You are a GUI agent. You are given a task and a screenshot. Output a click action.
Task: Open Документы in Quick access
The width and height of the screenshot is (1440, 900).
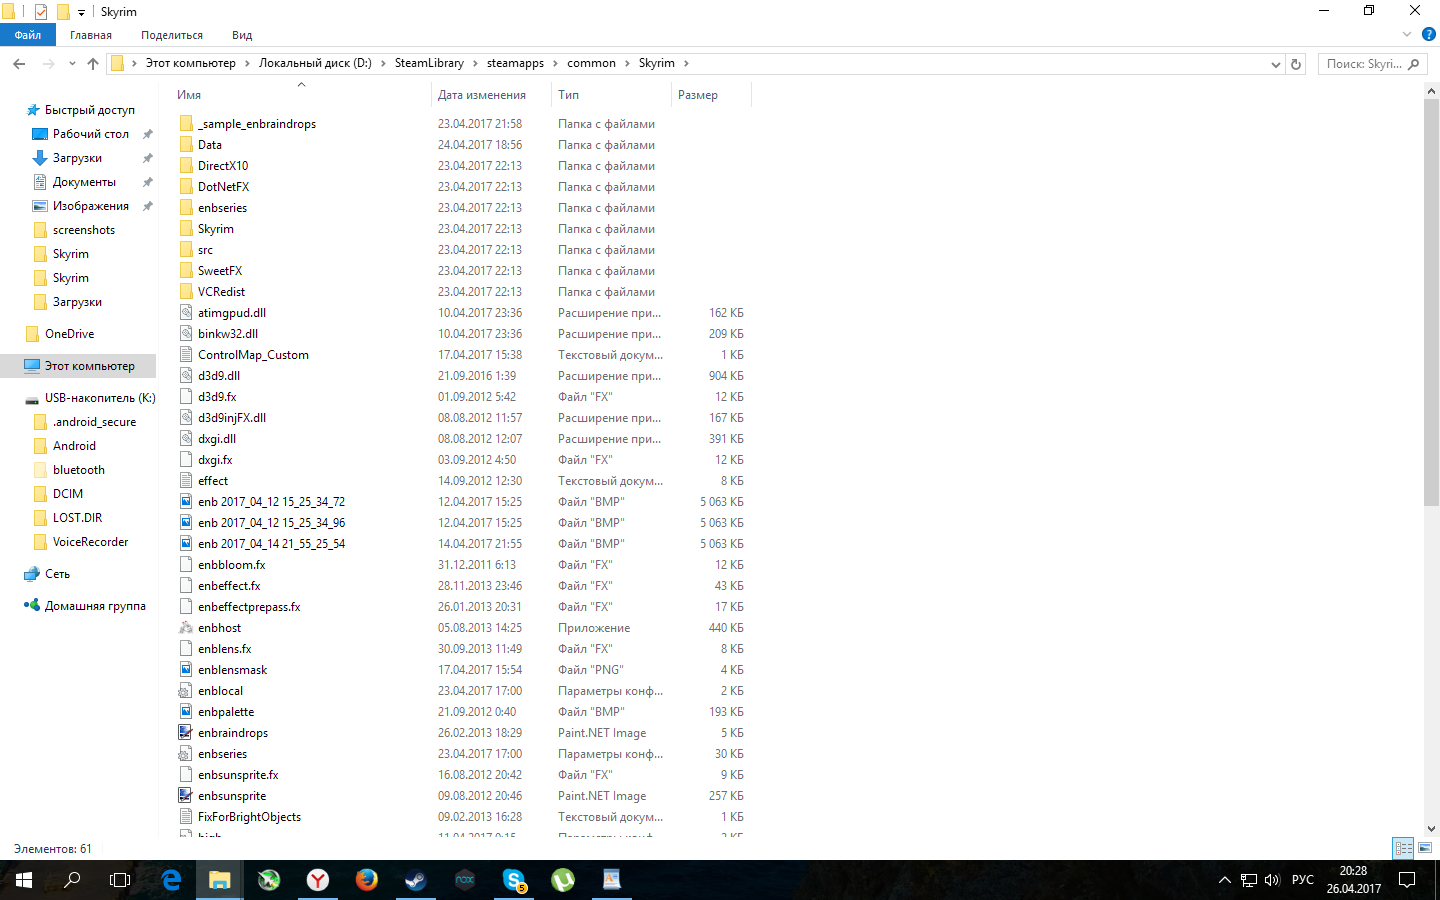(x=84, y=182)
